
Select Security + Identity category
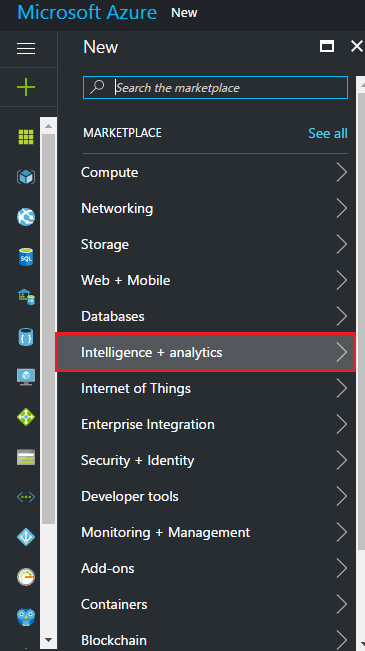206,460
